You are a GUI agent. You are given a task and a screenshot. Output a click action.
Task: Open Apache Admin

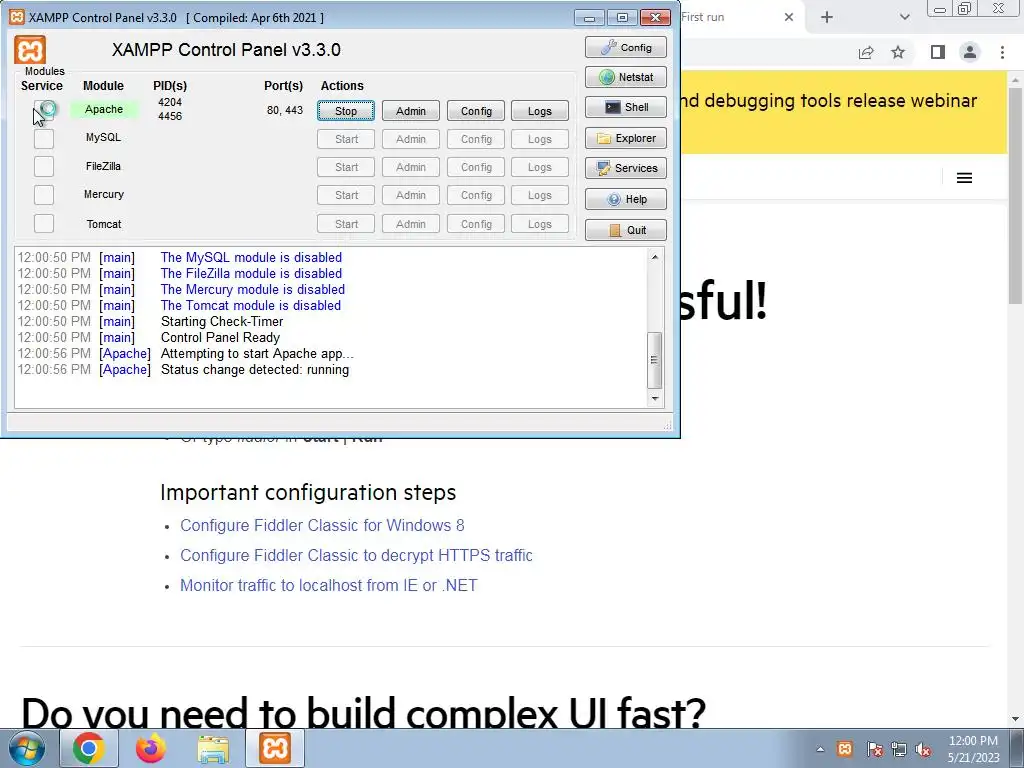click(411, 111)
